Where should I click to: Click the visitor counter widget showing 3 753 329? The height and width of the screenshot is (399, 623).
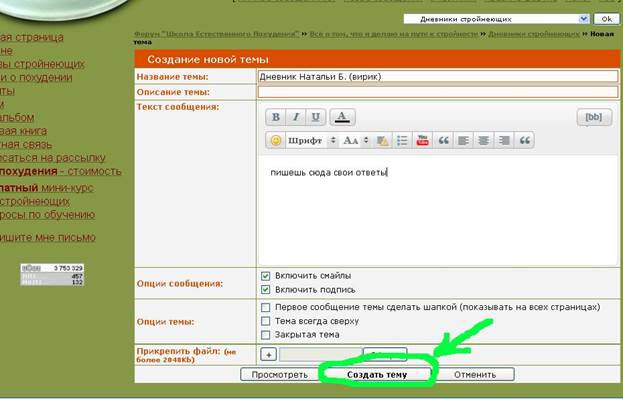click(52, 275)
